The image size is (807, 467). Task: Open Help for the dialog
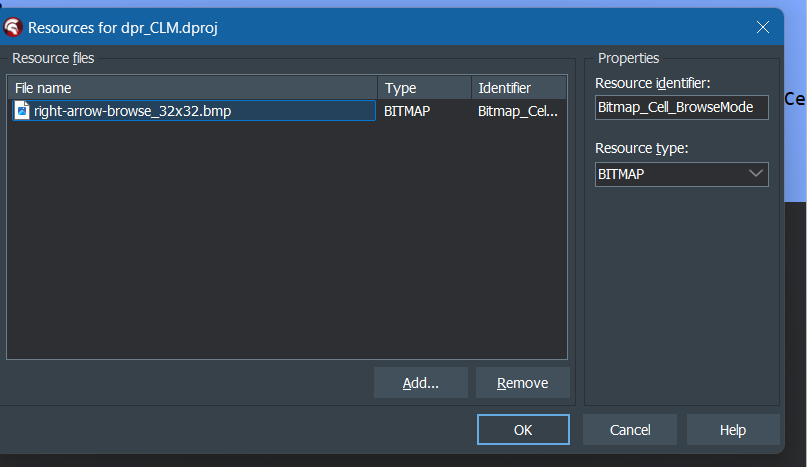point(733,429)
